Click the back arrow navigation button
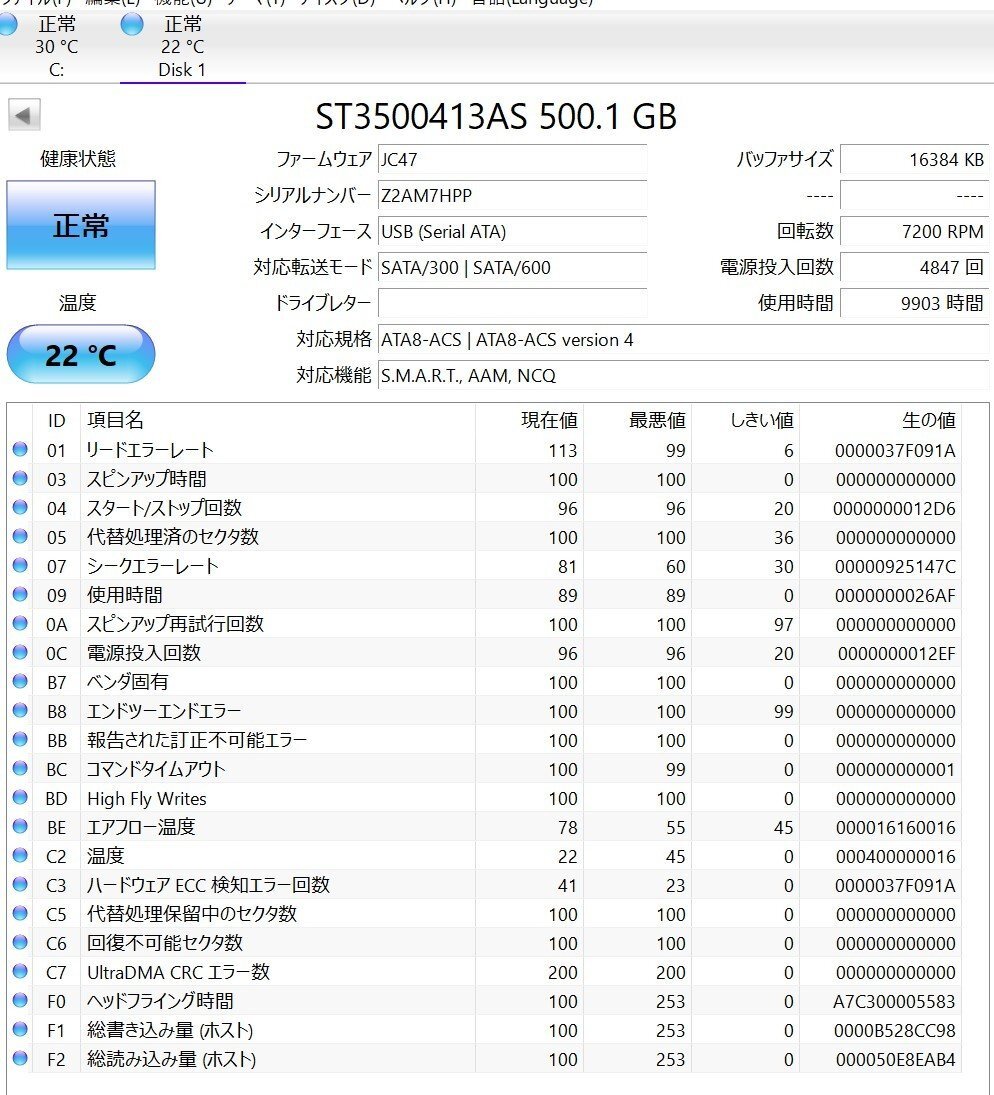Viewport: 994px width, 1095px height. pos(22,115)
